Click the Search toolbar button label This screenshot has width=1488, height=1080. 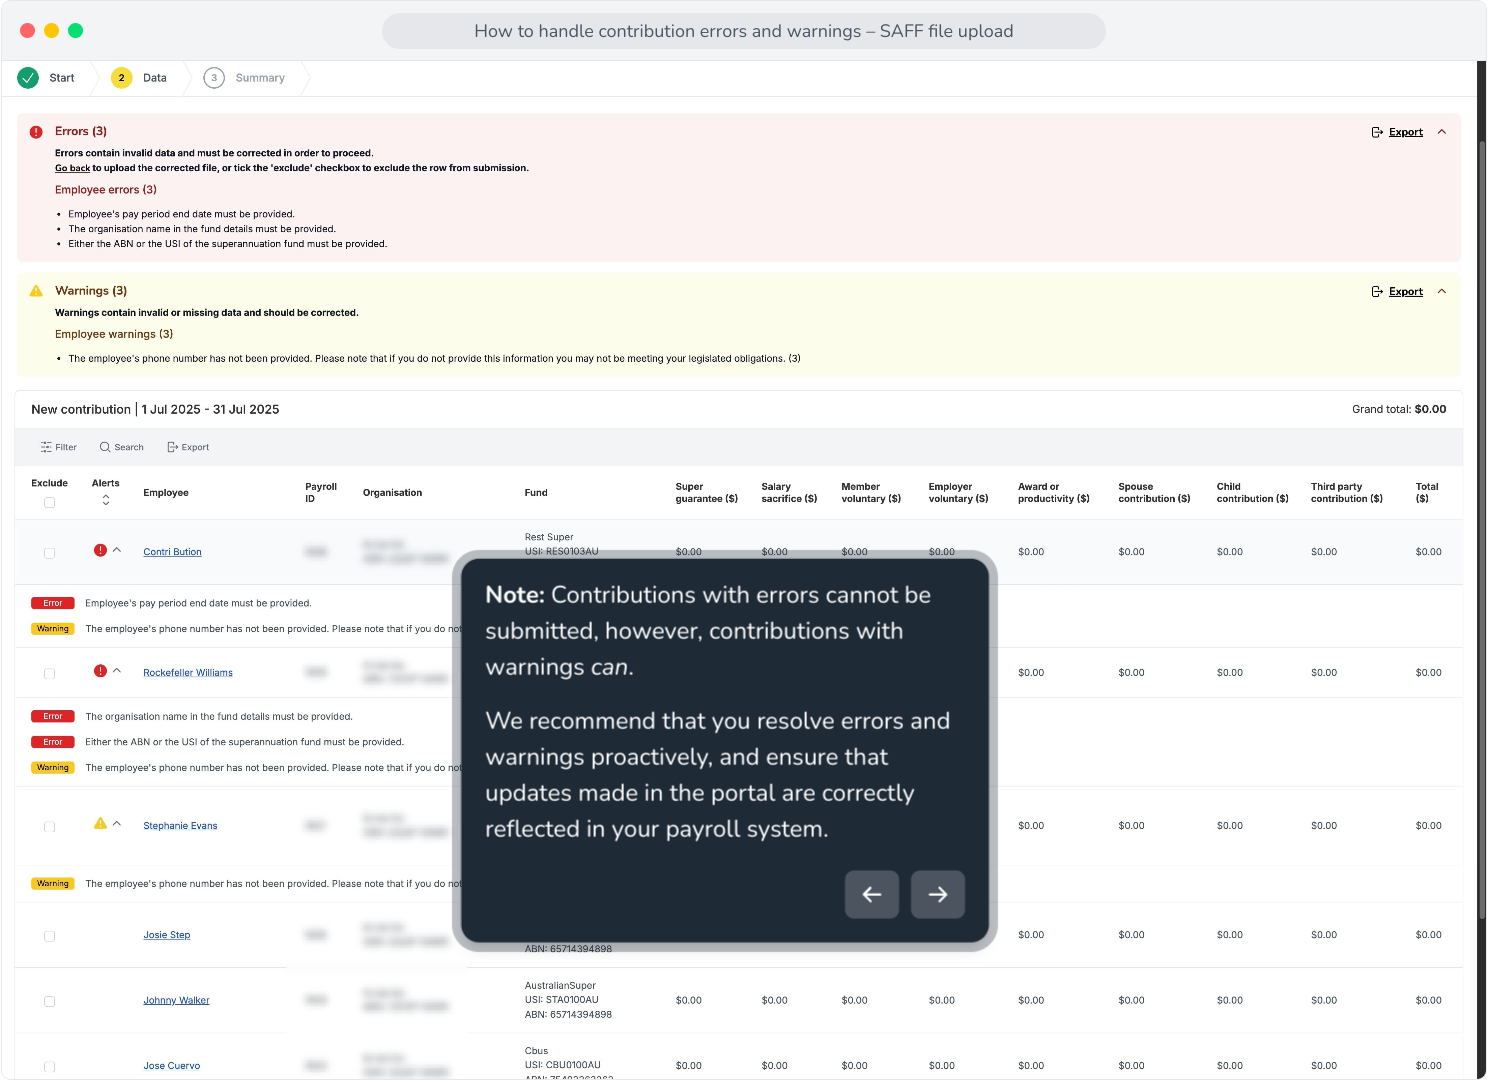(129, 447)
